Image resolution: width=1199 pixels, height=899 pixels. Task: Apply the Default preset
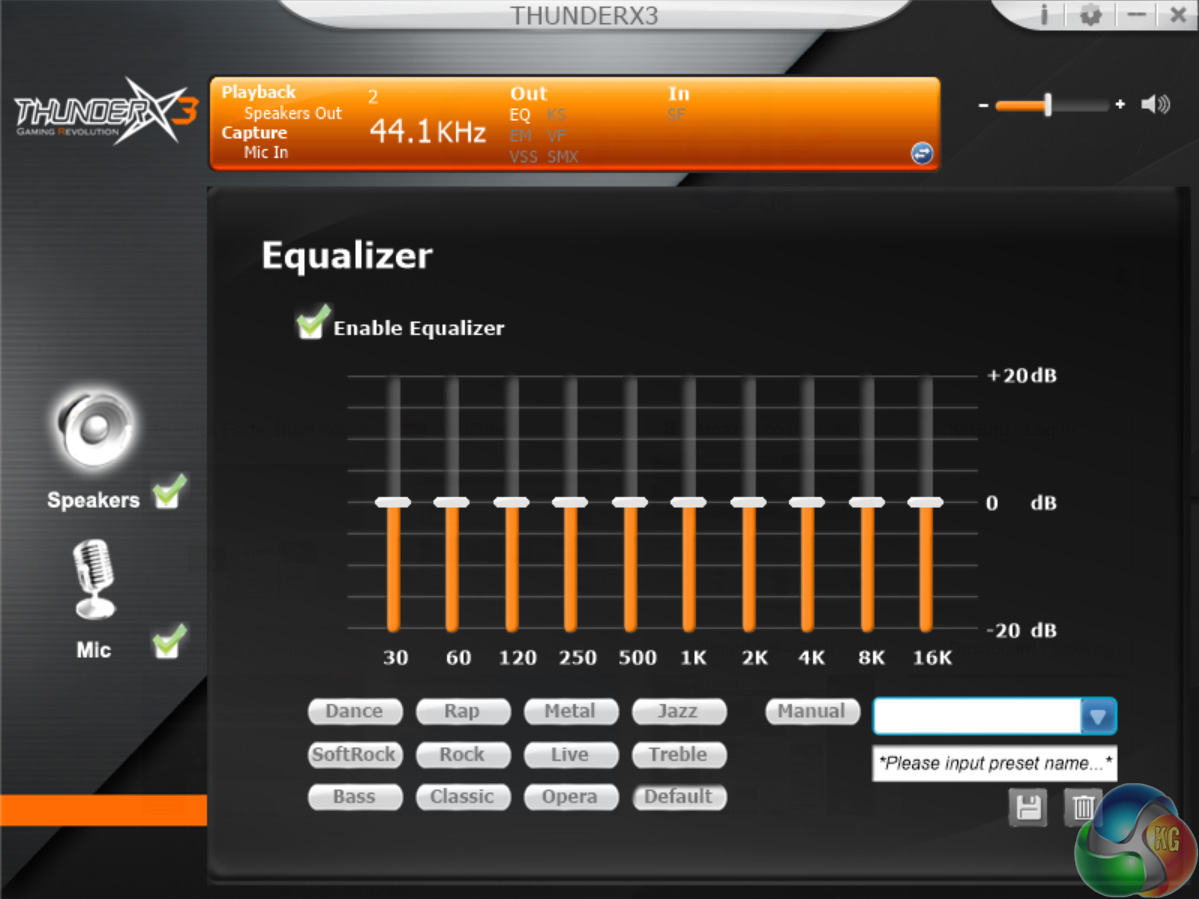click(678, 797)
